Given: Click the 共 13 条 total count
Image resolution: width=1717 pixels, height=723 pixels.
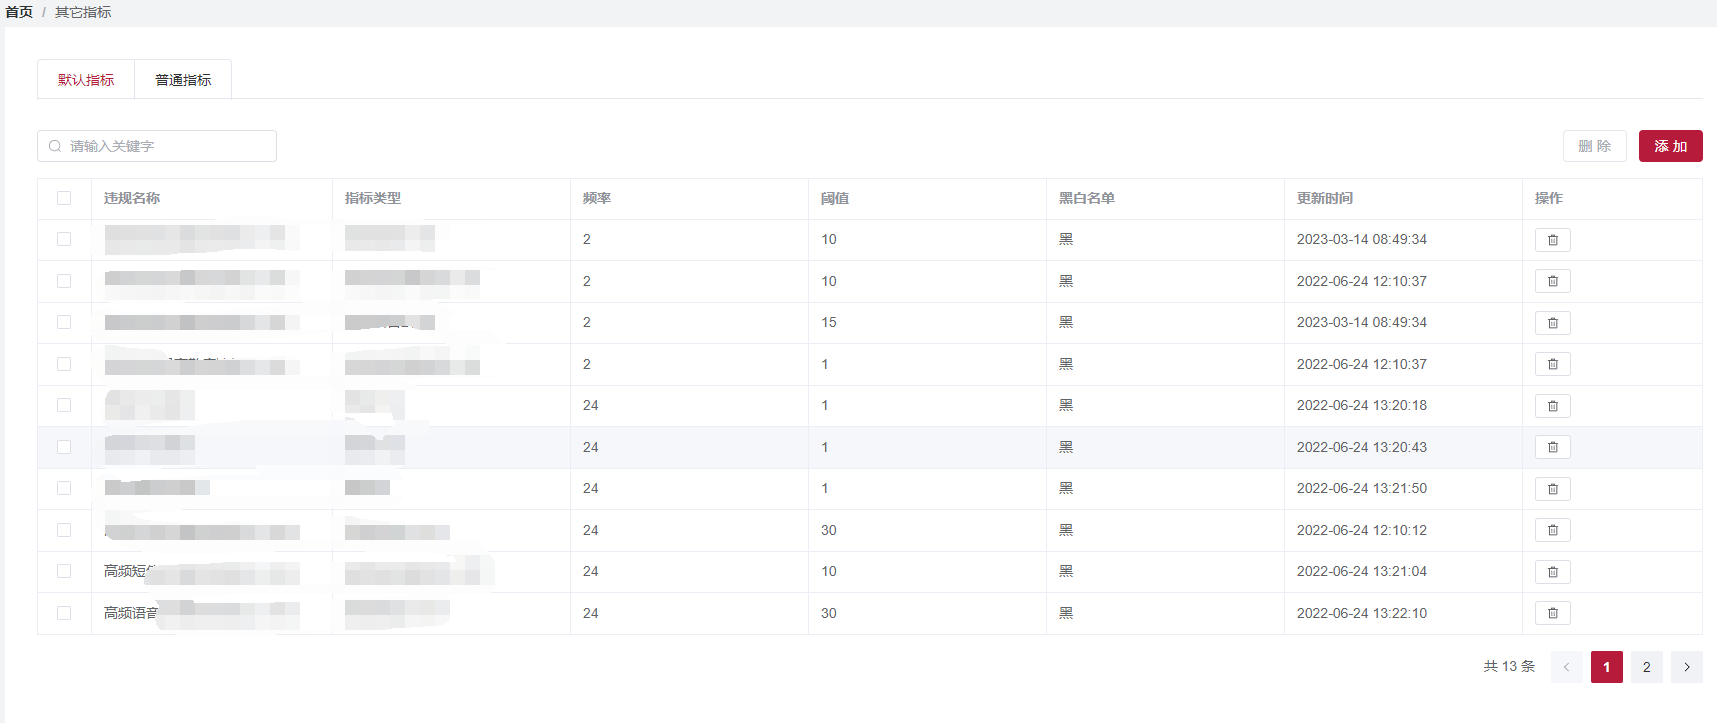Looking at the screenshot, I should [1509, 666].
